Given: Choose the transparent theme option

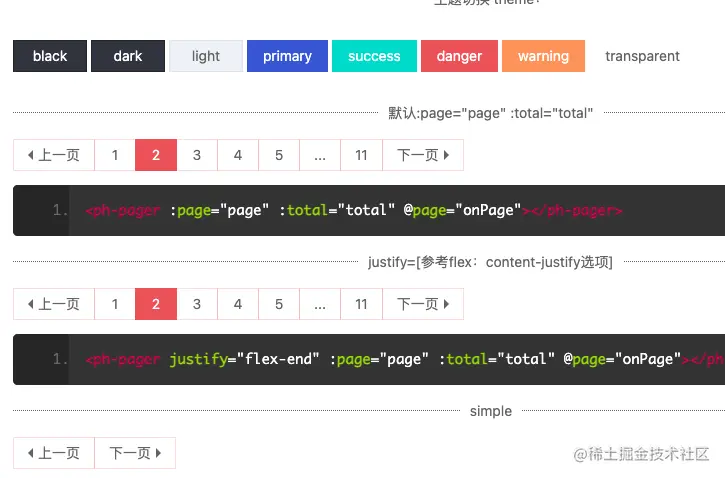Looking at the screenshot, I should click(642, 56).
